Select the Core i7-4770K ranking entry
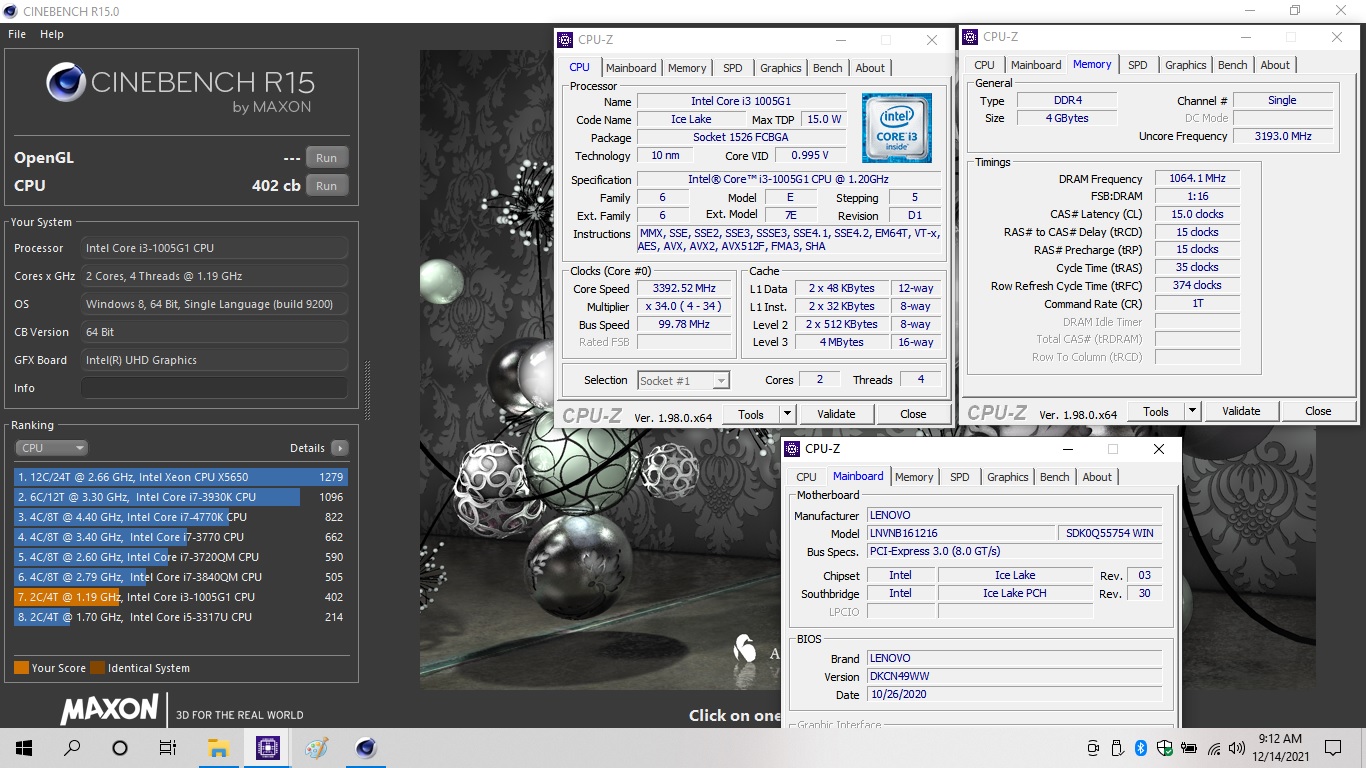The width and height of the screenshot is (1366, 768). [x=181, y=517]
